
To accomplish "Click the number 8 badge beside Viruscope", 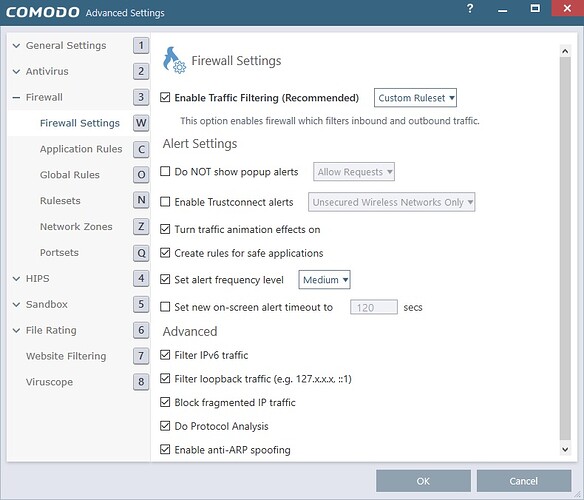I will click(x=141, y=382).
